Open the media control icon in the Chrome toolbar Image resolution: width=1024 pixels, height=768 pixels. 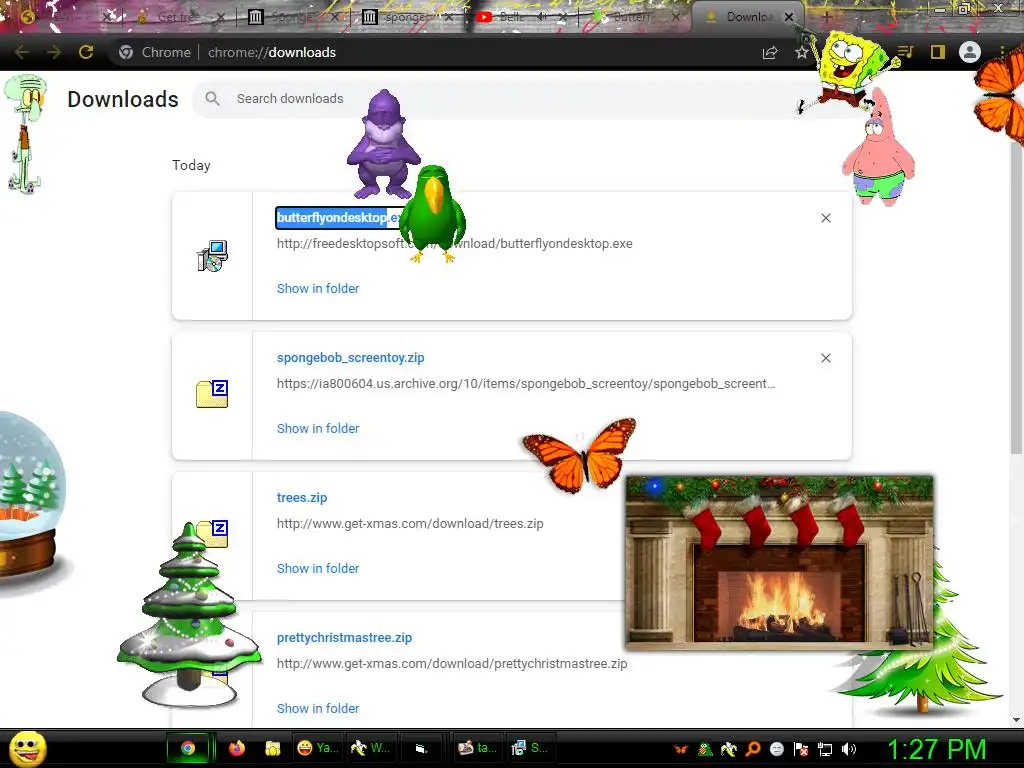tap(905, 52)
